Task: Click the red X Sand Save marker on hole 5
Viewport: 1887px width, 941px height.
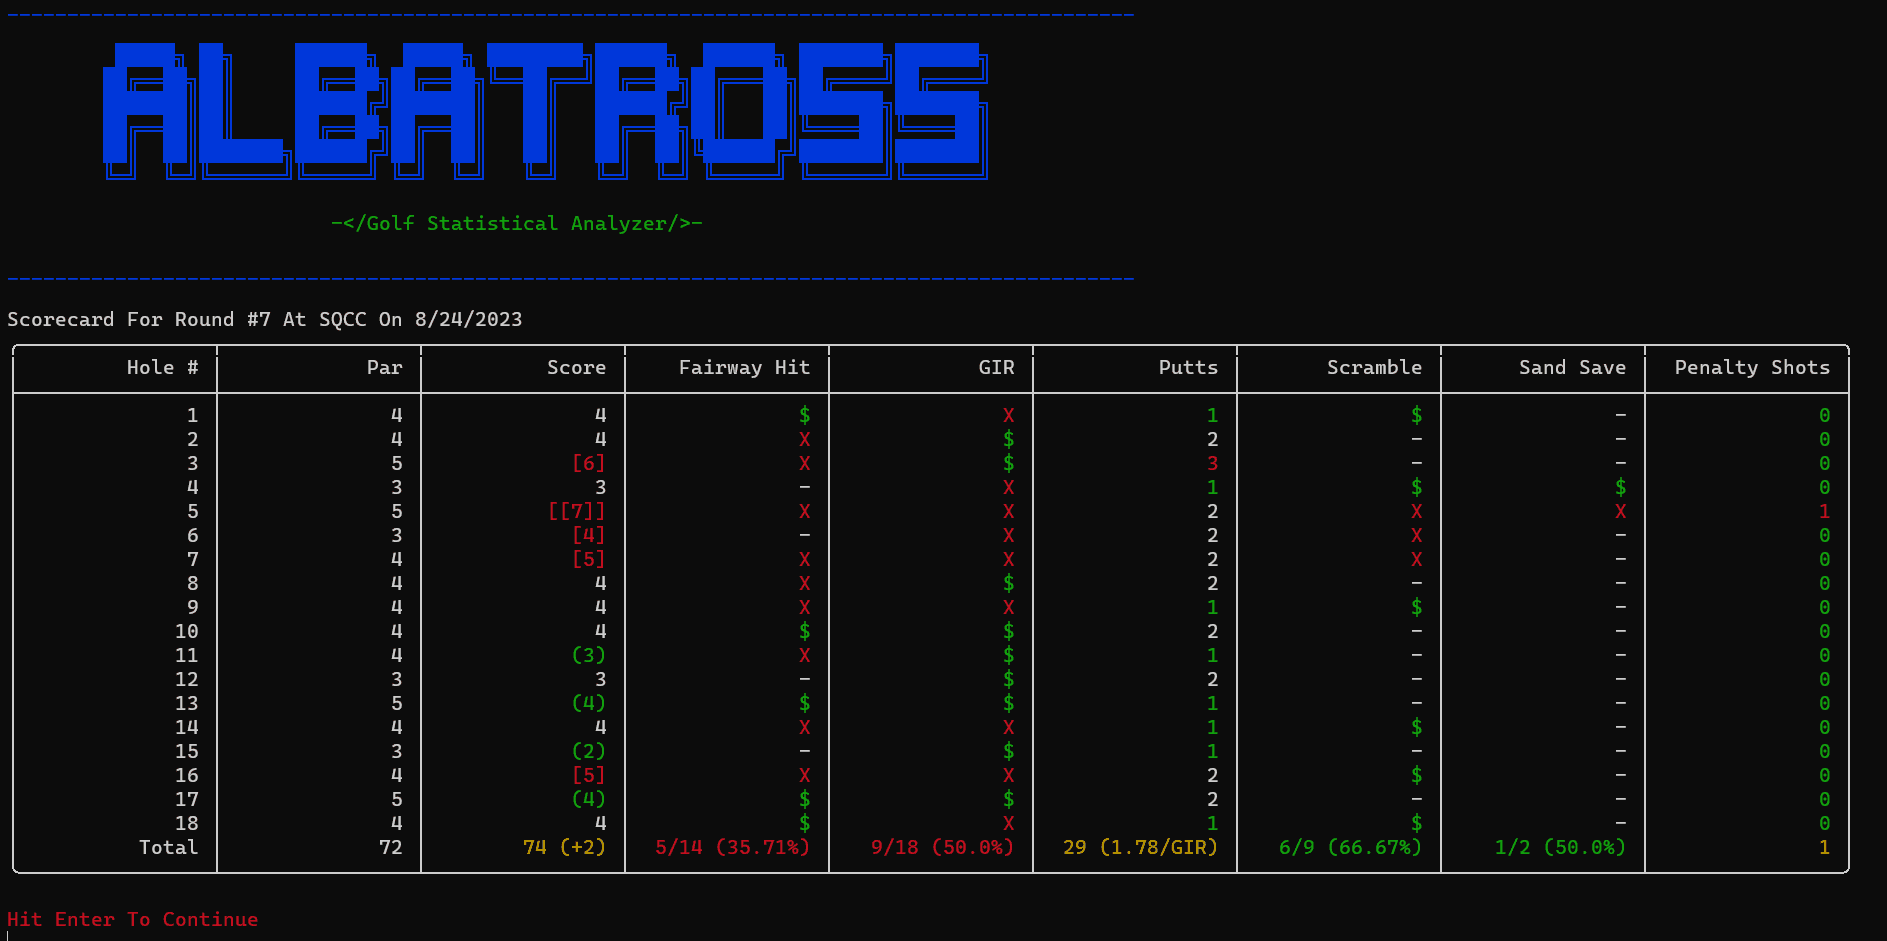Action: (x=1621, y=511)
